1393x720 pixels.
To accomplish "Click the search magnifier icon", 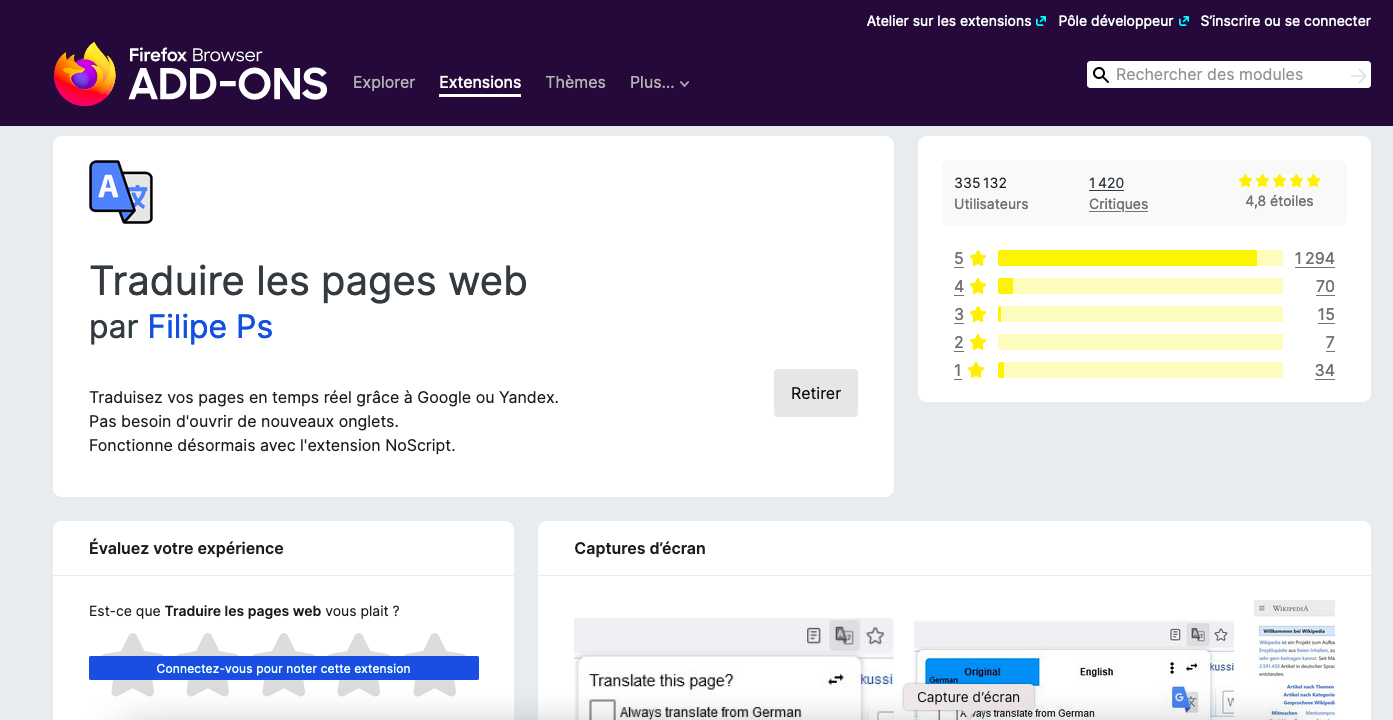I will (x=1101, y=75).
